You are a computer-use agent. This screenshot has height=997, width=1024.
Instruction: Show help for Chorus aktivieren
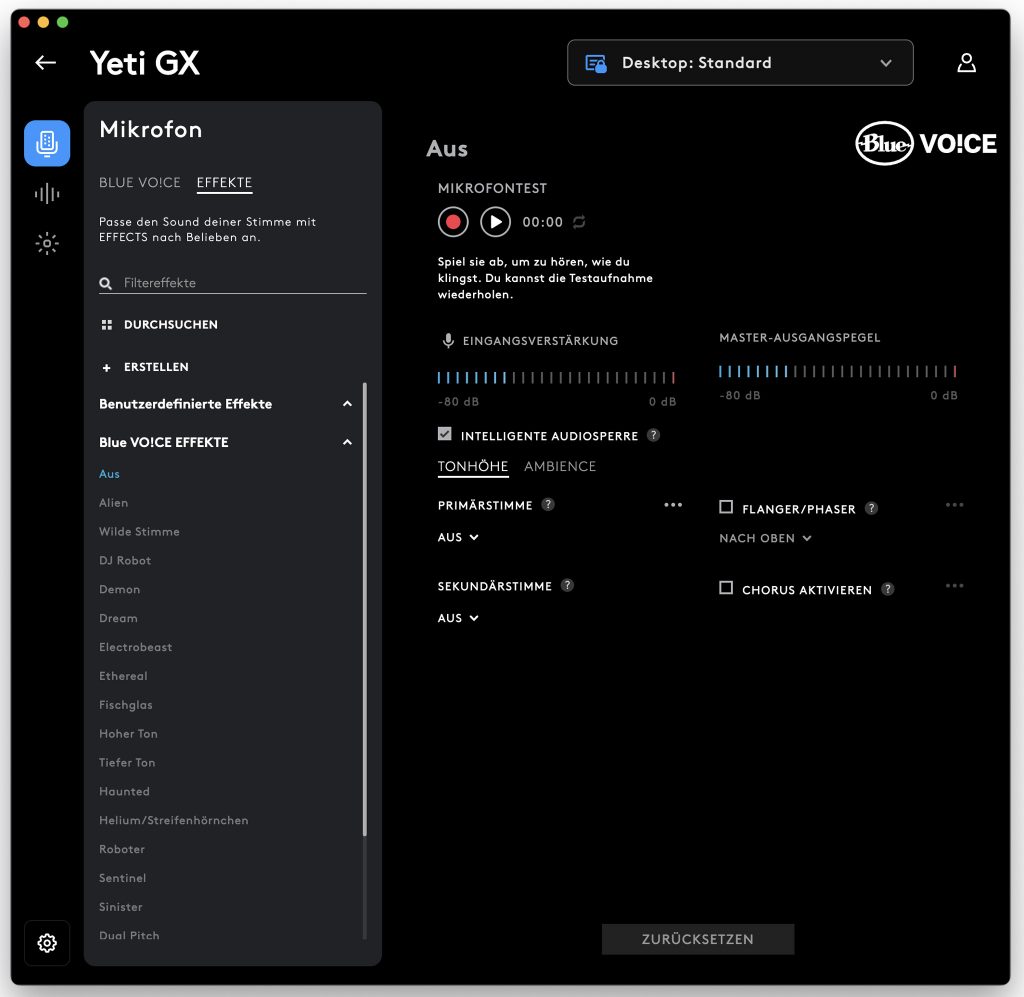[x=888, y=589]
